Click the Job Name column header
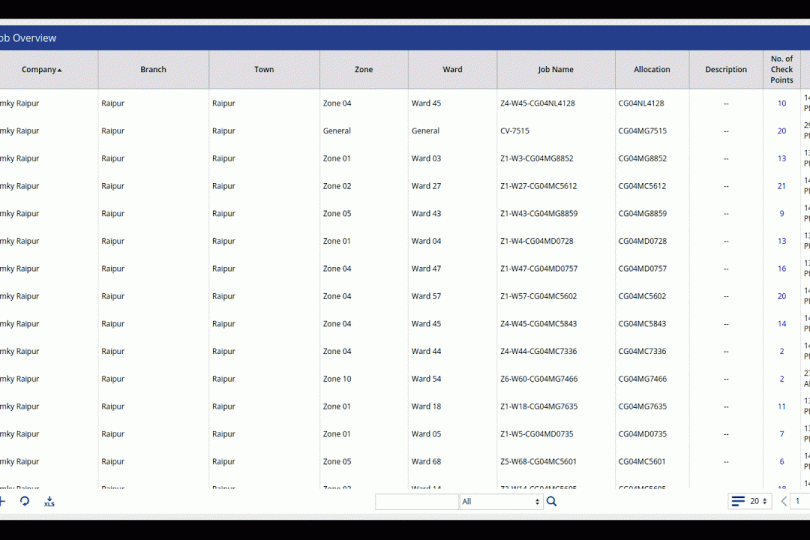The height and width of the screenshot is (540, 810). [x=556, y=70]
